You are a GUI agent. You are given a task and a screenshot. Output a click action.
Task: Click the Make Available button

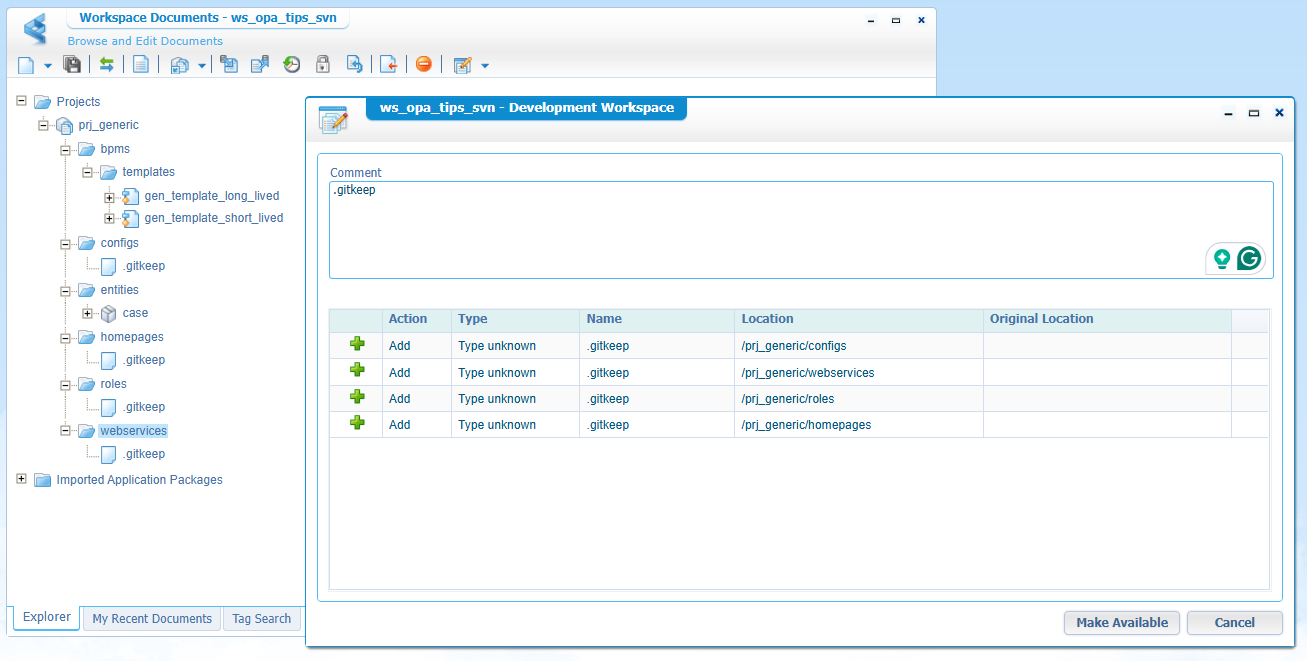click(1122, 622)
